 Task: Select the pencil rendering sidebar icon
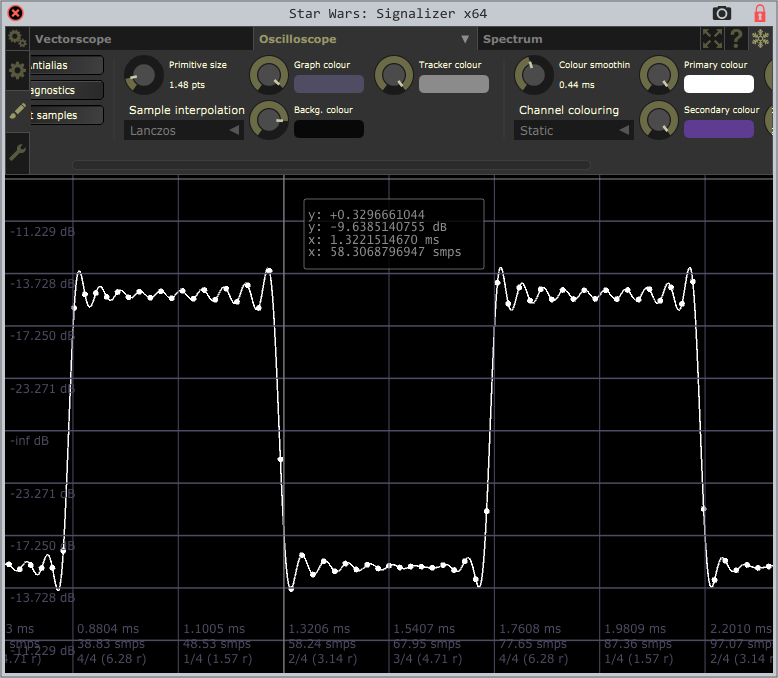tap(17, 111)
